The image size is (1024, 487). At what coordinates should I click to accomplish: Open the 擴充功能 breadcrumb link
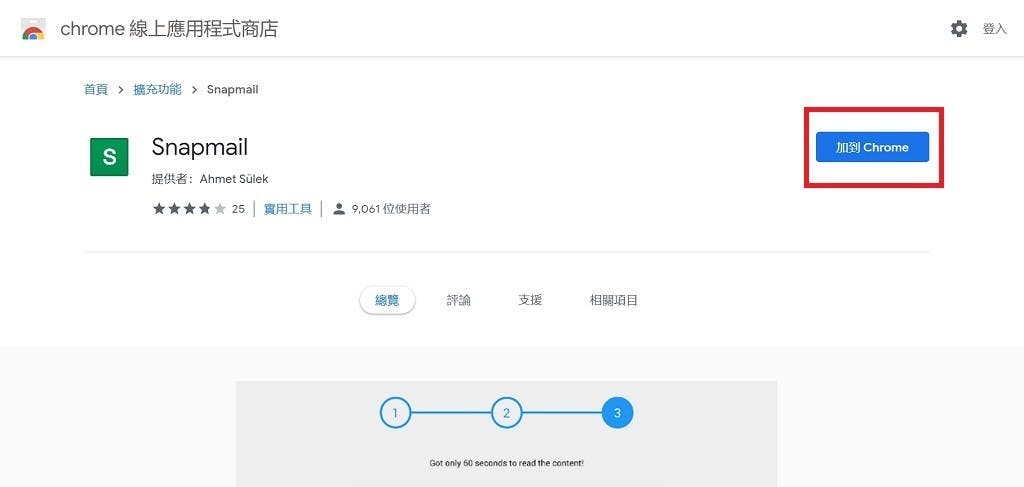tap(157, 89)
